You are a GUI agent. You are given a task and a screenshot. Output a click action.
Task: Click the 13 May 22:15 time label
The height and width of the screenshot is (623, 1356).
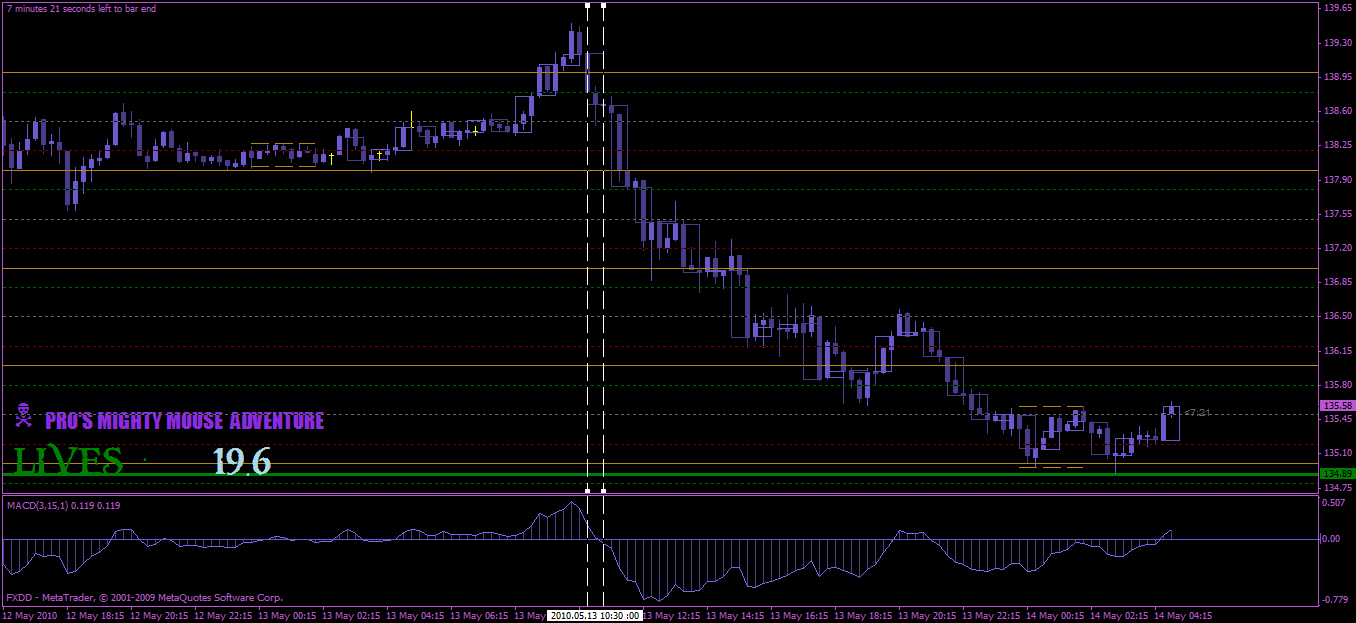[x=993, y=616]
